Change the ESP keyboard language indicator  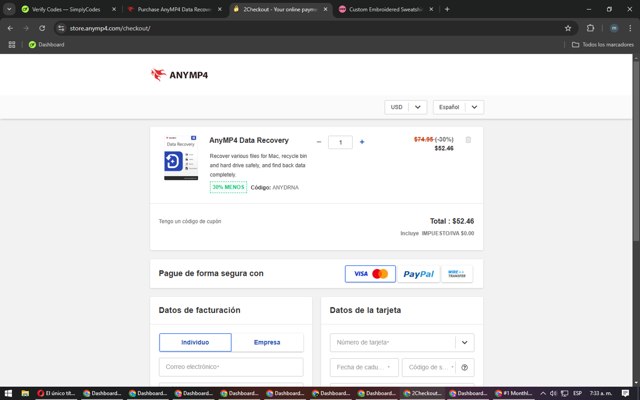click(577, 393)
